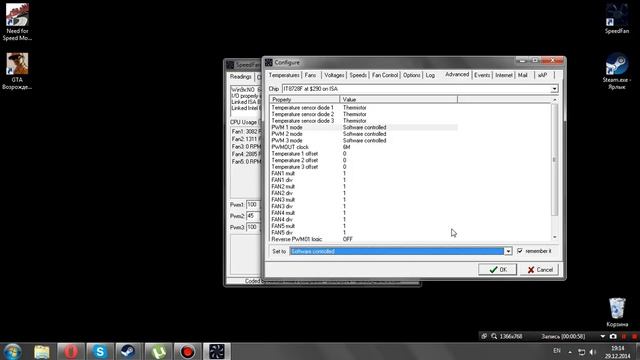Select the 'Reverse PWM01 logic' row

click(x=364, y=239)
